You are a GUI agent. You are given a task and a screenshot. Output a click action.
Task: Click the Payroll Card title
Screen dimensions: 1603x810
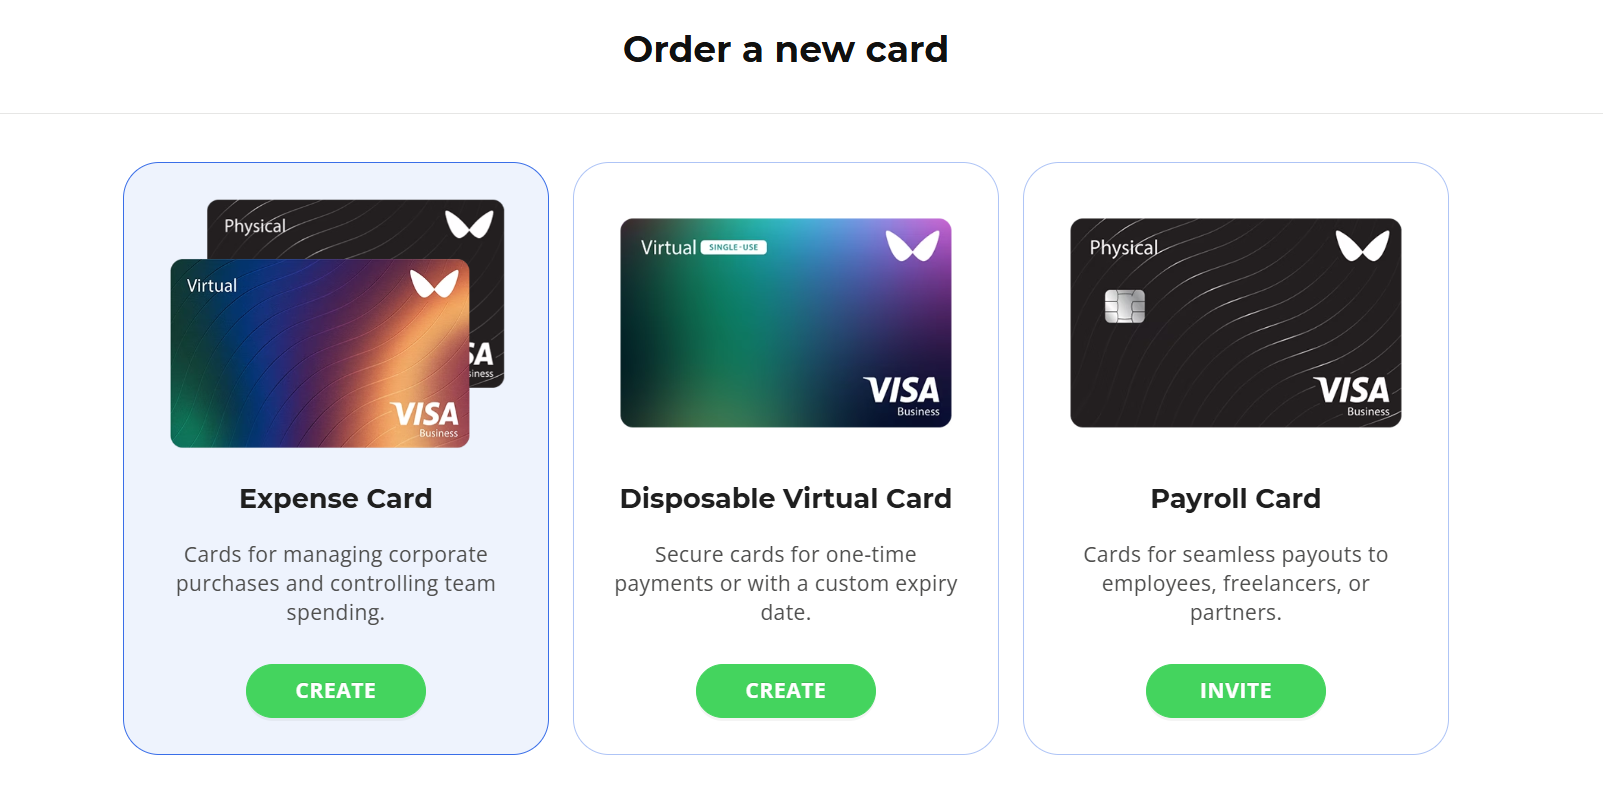click(1236, 498)
